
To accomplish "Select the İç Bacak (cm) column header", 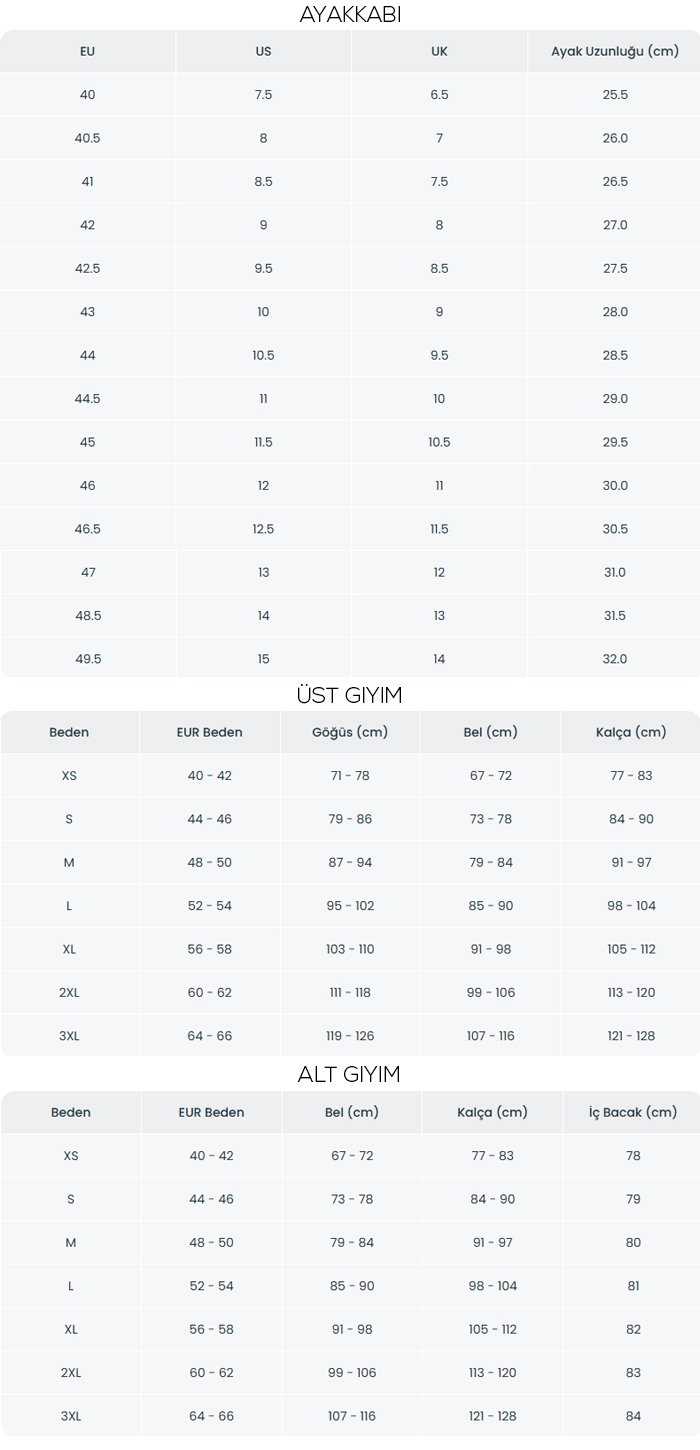I will coord(633,1112).
